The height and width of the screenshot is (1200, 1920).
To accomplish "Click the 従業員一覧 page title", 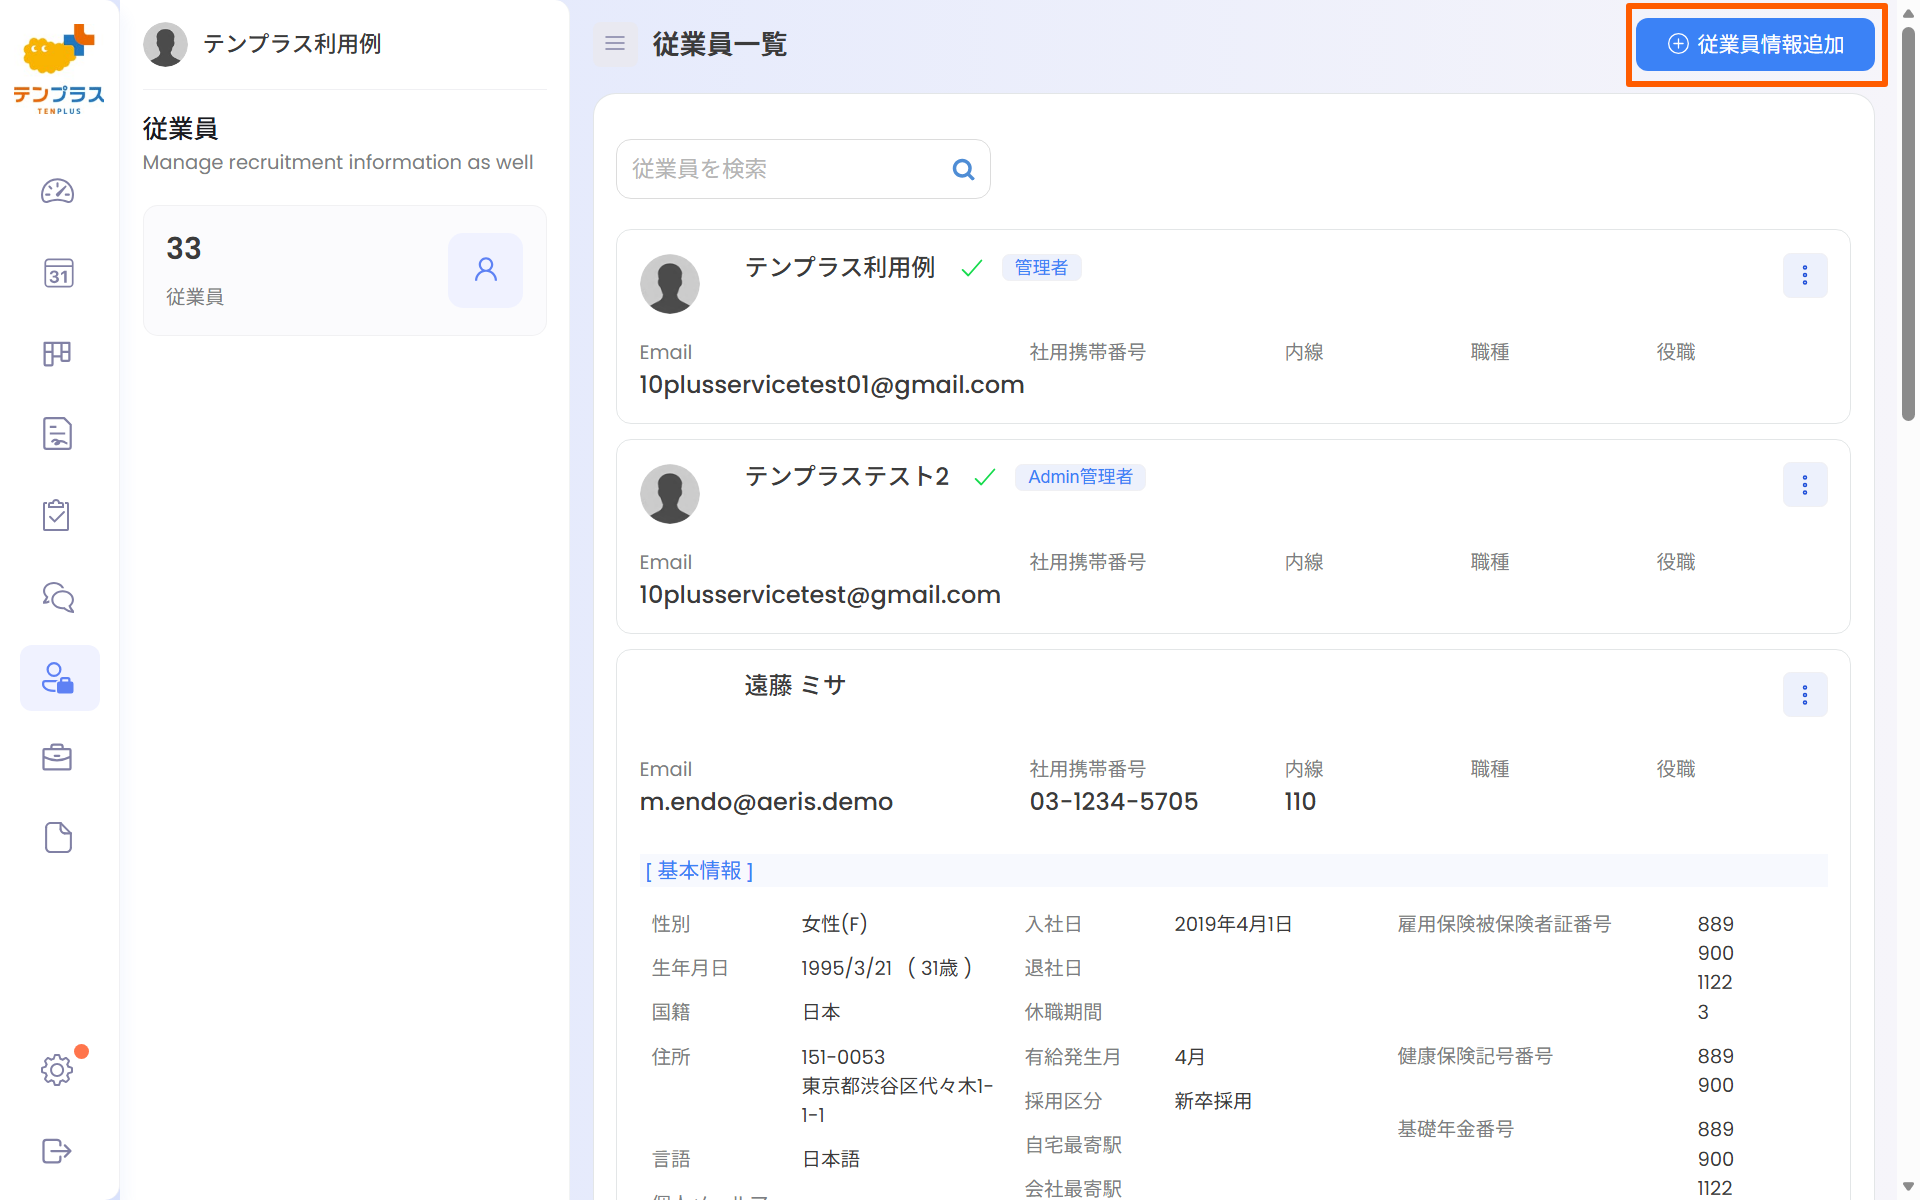I will (720, 44).
